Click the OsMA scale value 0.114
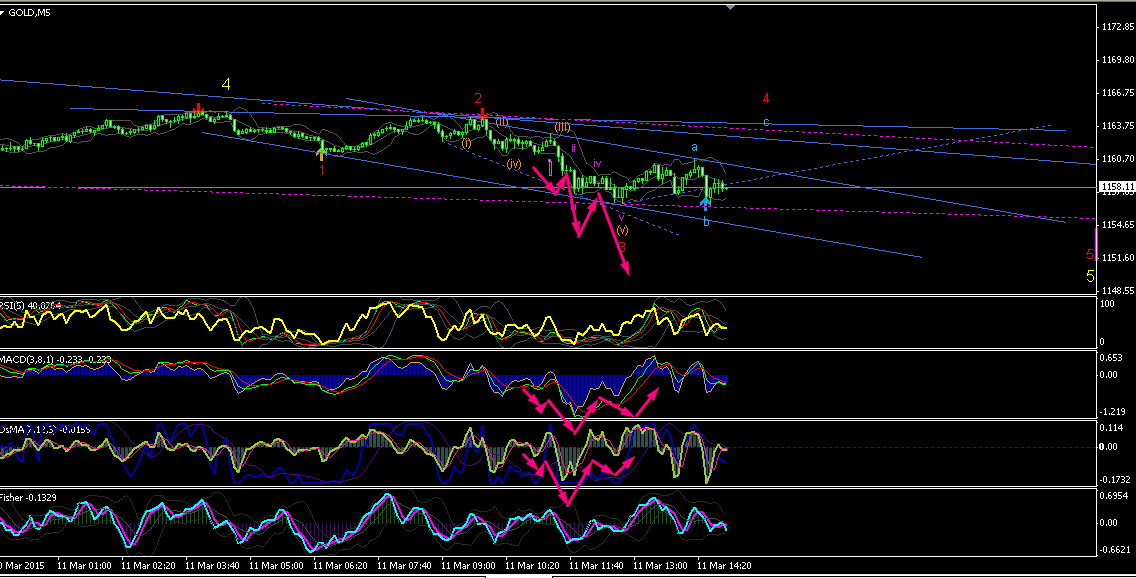 coord(1111,427)
